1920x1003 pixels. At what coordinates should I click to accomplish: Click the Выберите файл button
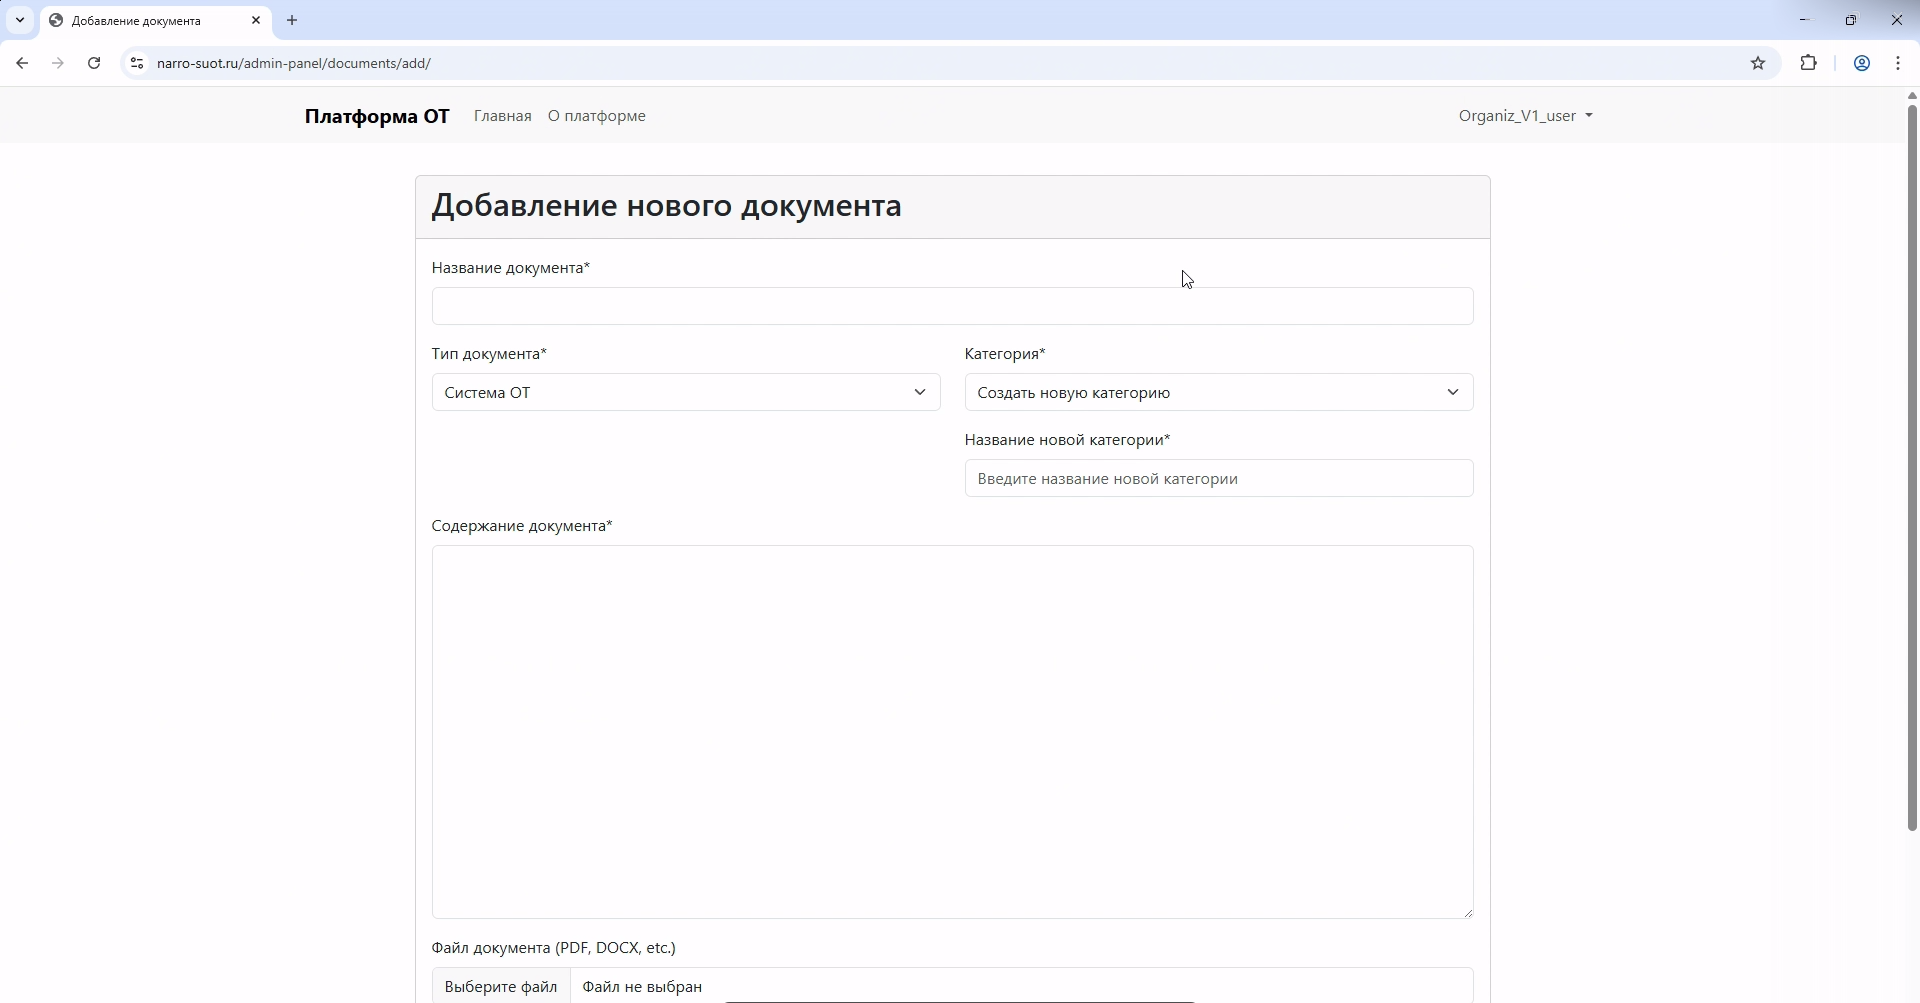pyautogui.click(x=500, y=986)
